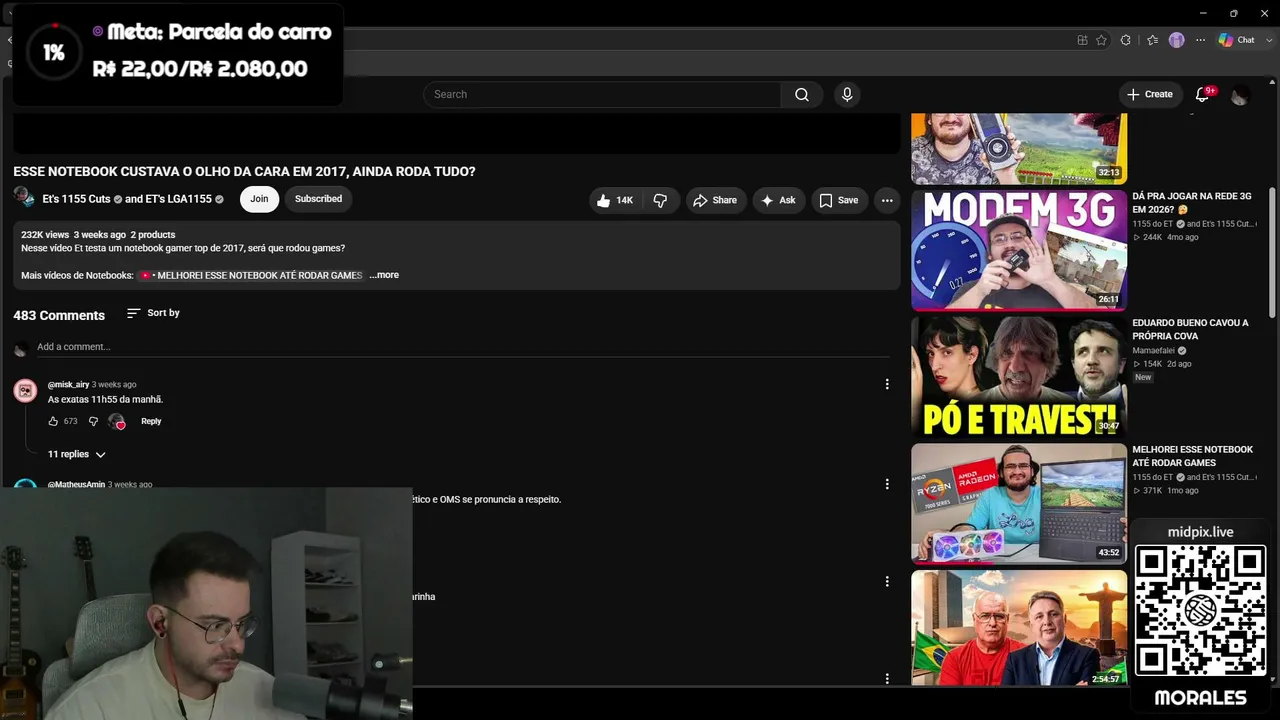Open the MODEM 3G video thumbnail

(1019, 250)
